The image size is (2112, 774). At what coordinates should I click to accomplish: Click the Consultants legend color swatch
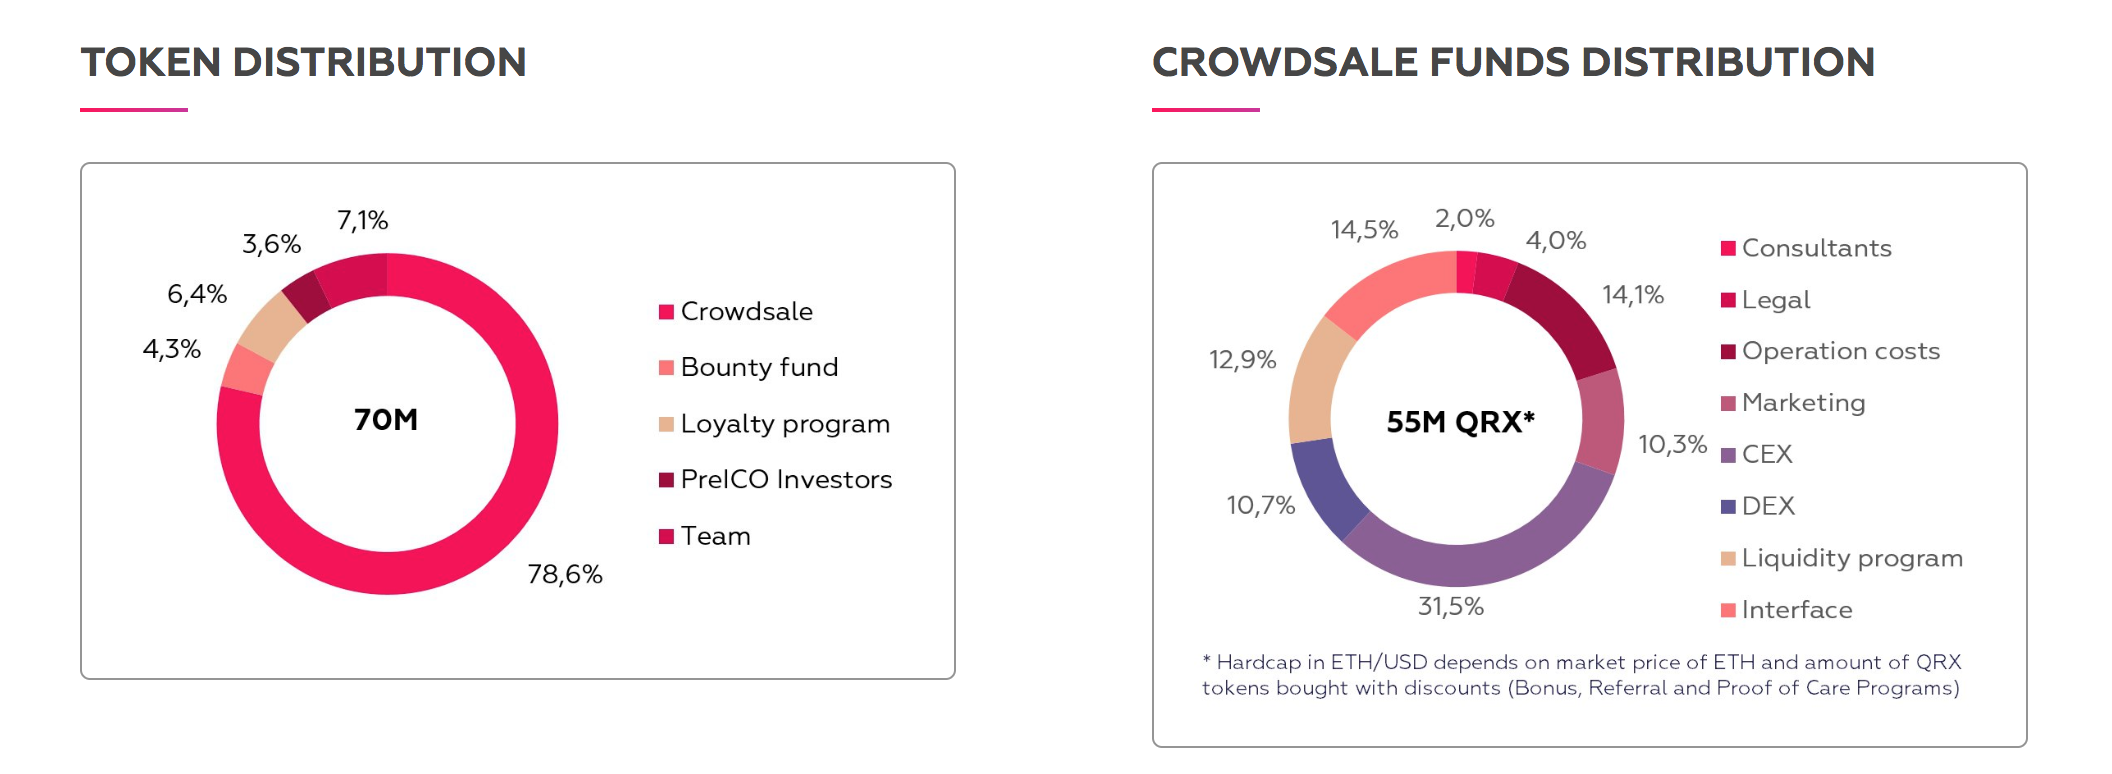click(1727, 248)
